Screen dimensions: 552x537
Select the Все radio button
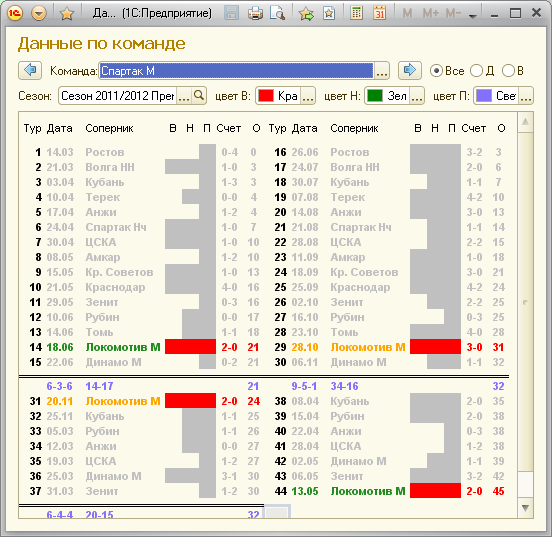click(436, 71)
